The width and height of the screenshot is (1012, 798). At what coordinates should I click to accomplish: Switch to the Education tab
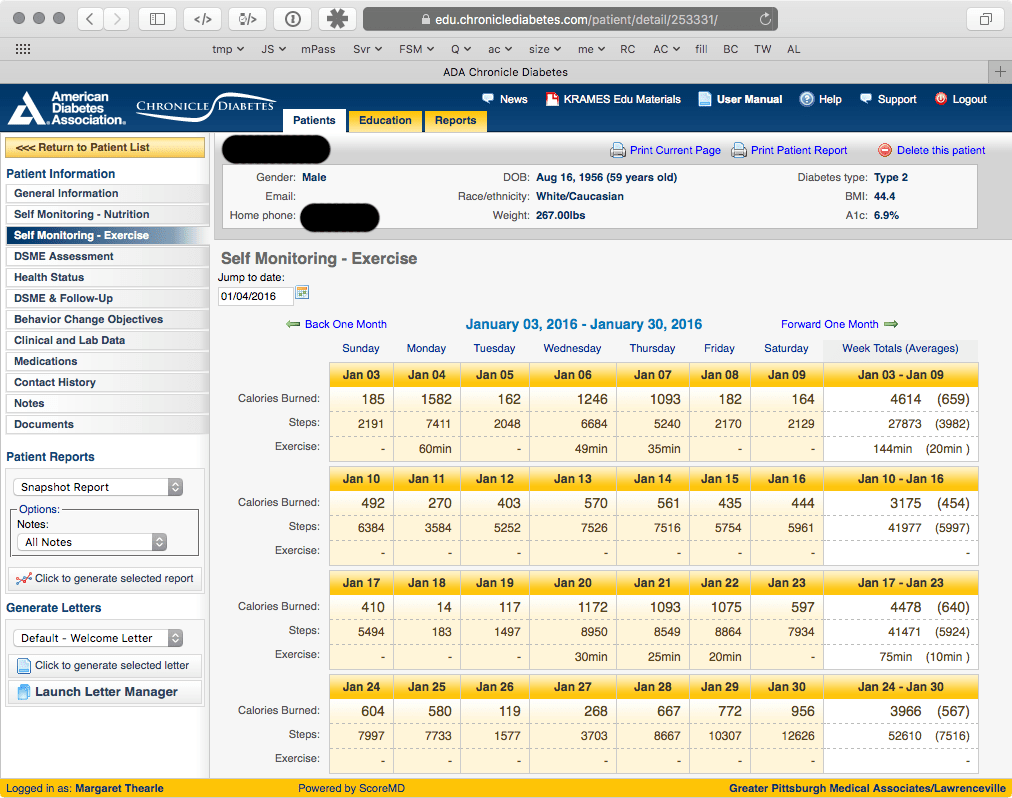tap(385, 120)
